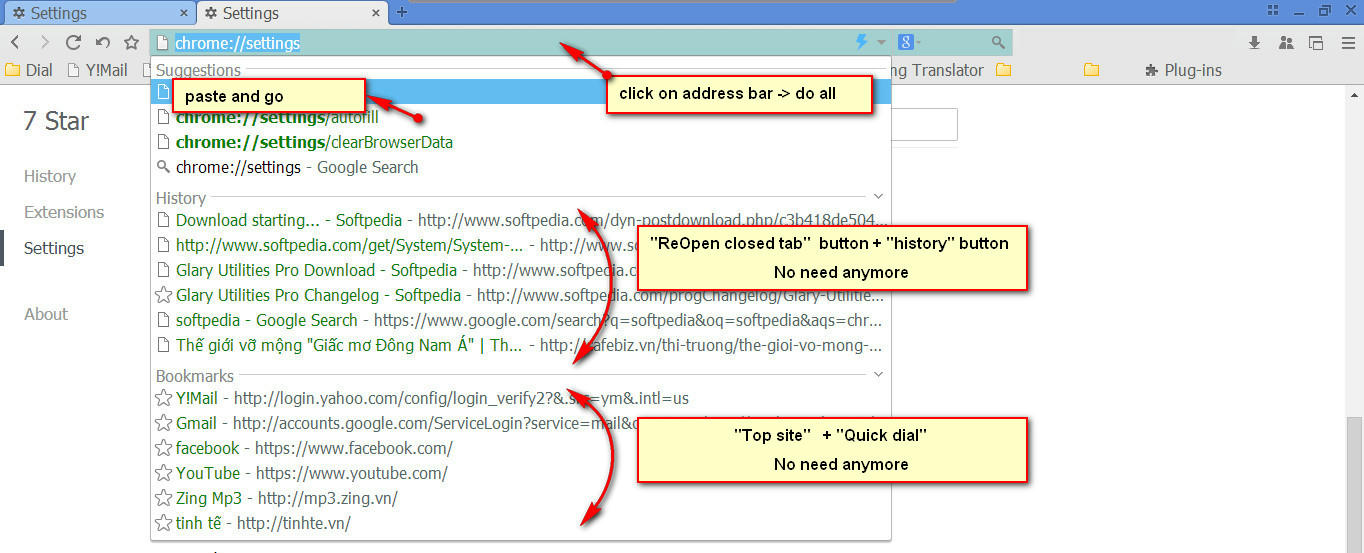Open the users/people icon in toolbar
This screenshot has height=553, width=1364.
pyautogui.click(x=1286, y=42)
